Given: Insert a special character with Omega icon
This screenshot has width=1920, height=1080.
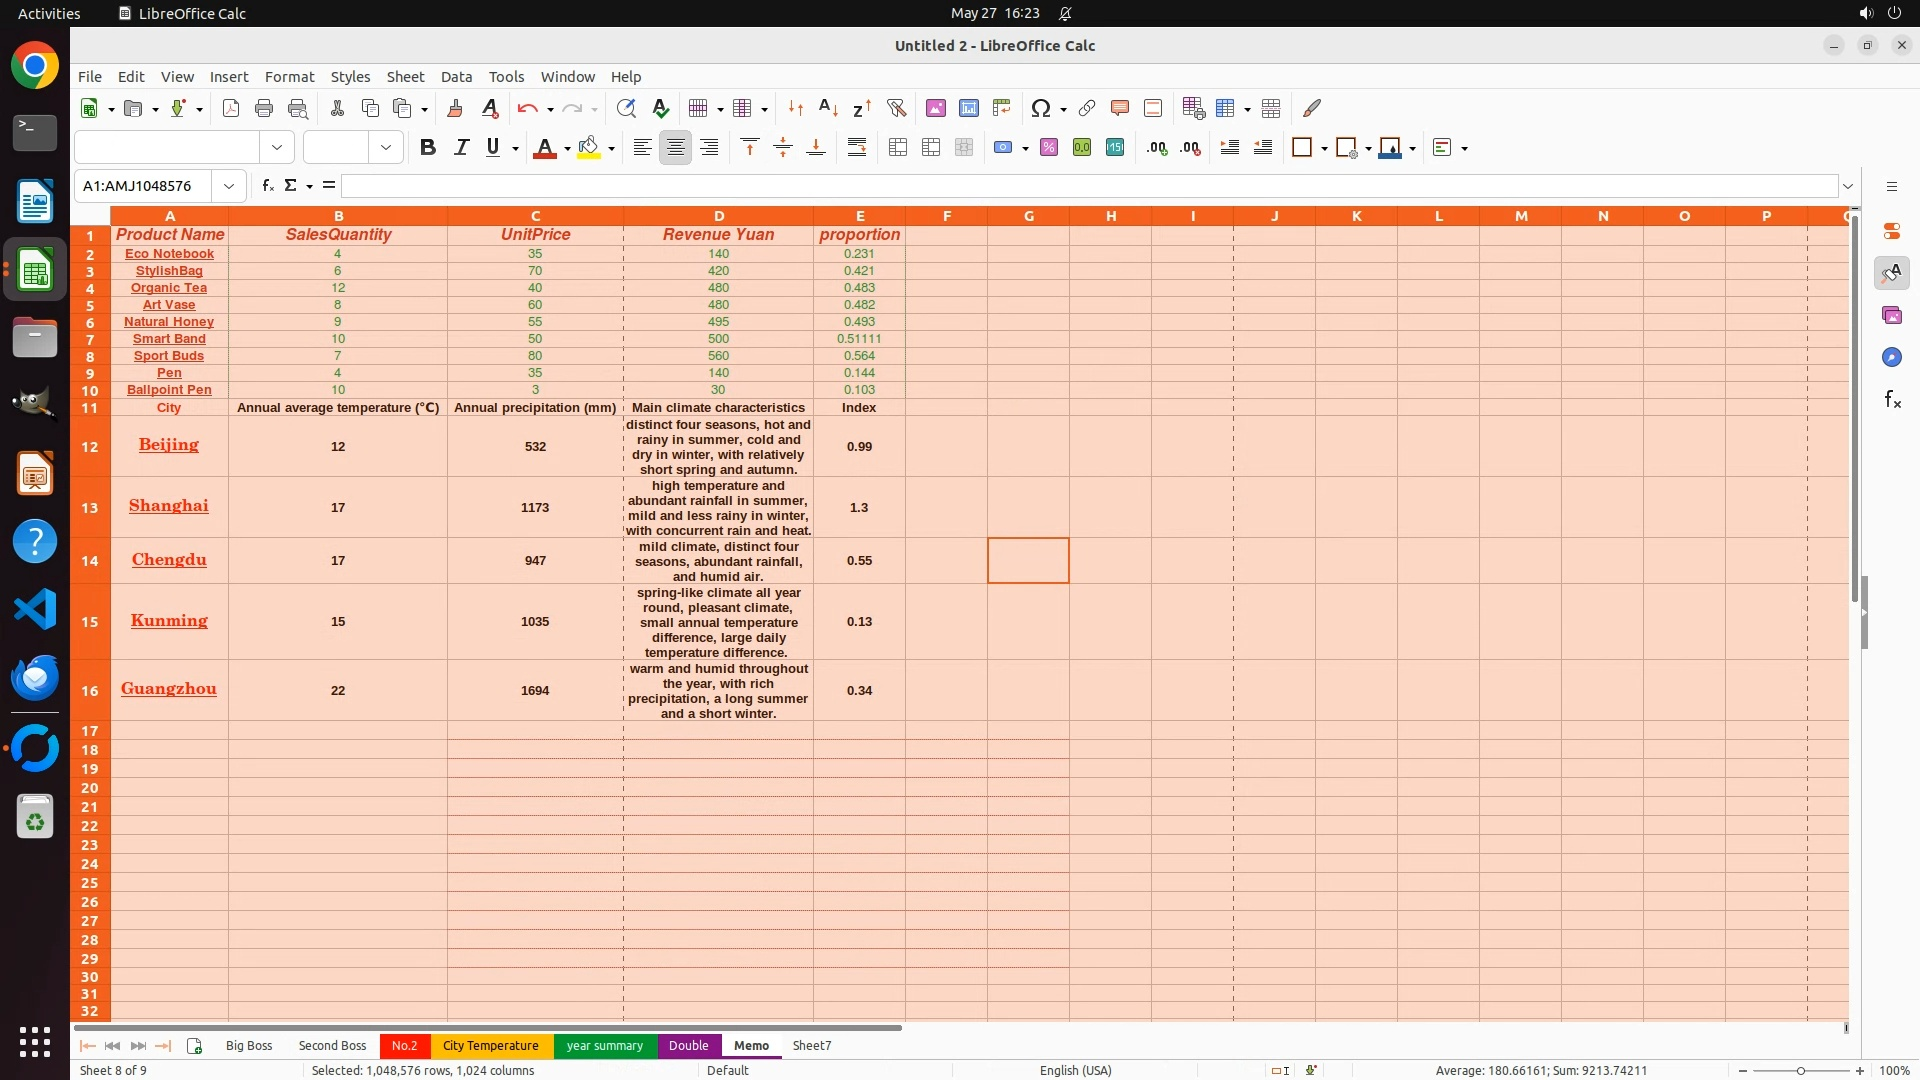Looking at the screenshot, I should point(1041,108).
